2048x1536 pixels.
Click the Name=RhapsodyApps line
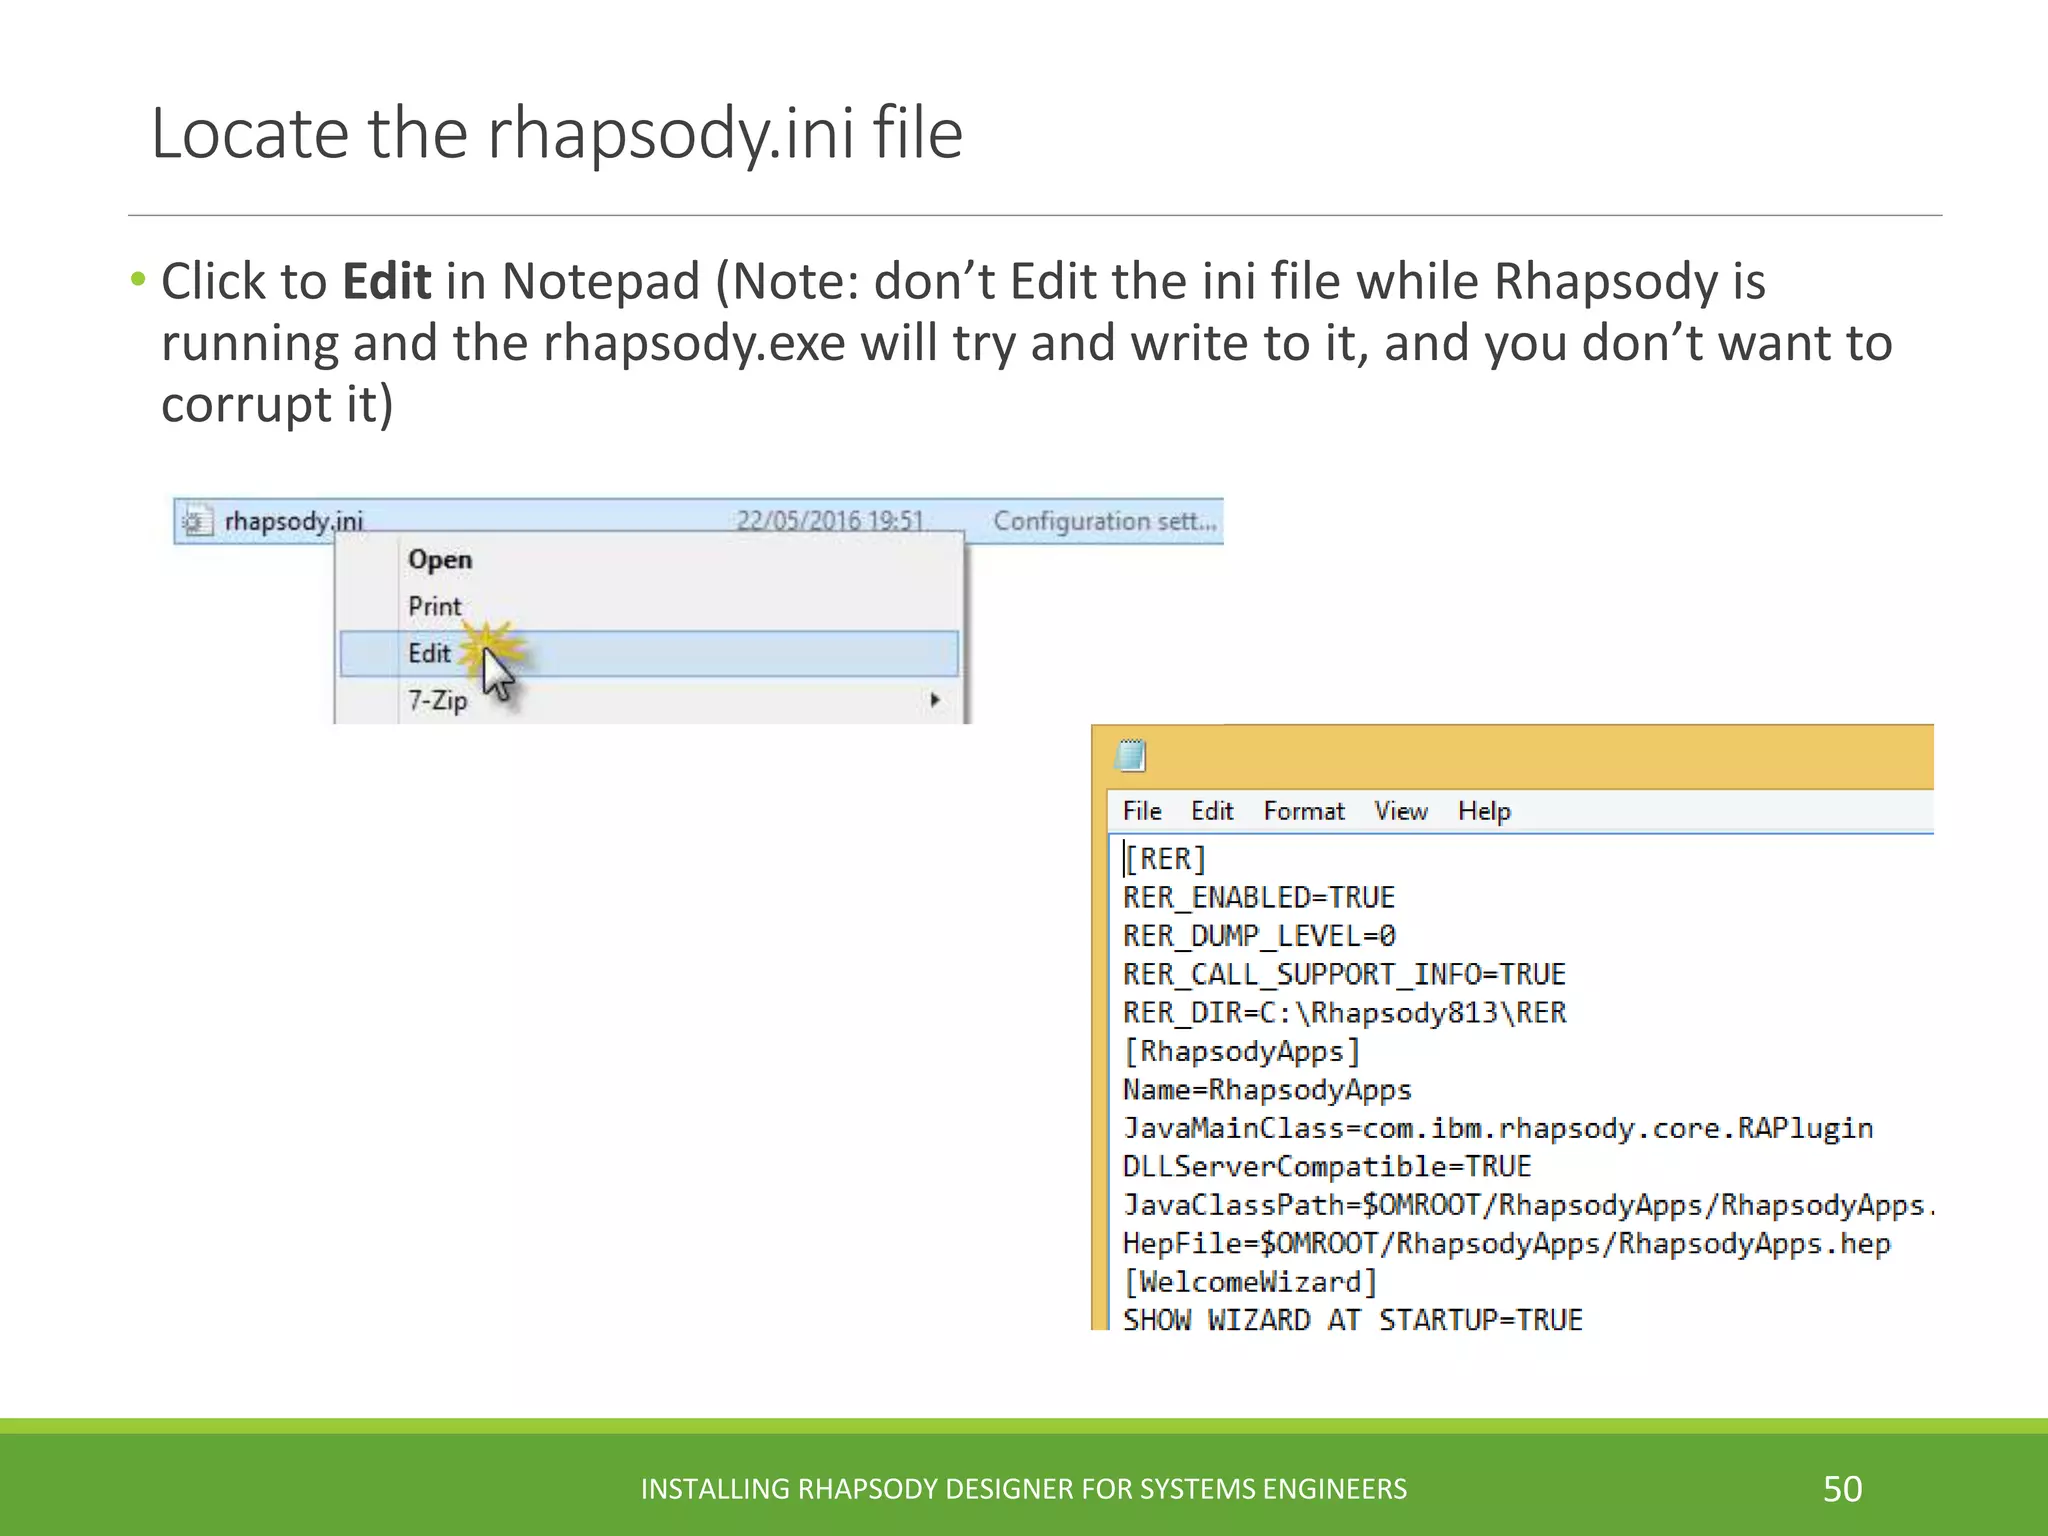(x=1267, y=1090)
